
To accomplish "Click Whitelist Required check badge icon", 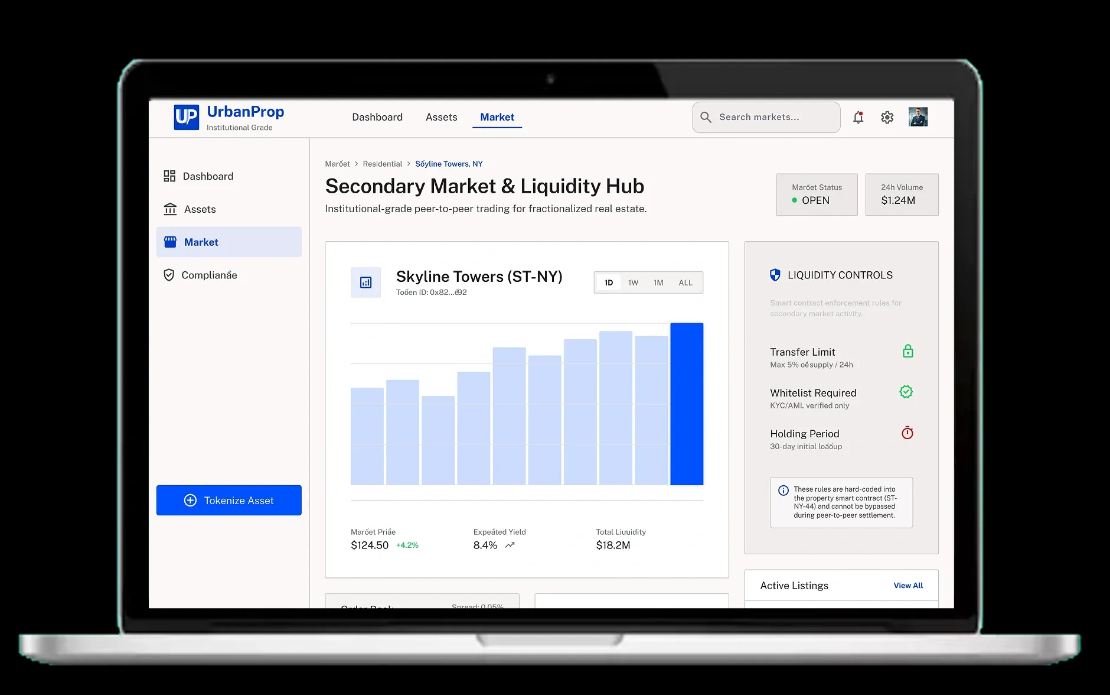I will click(906, 391).
